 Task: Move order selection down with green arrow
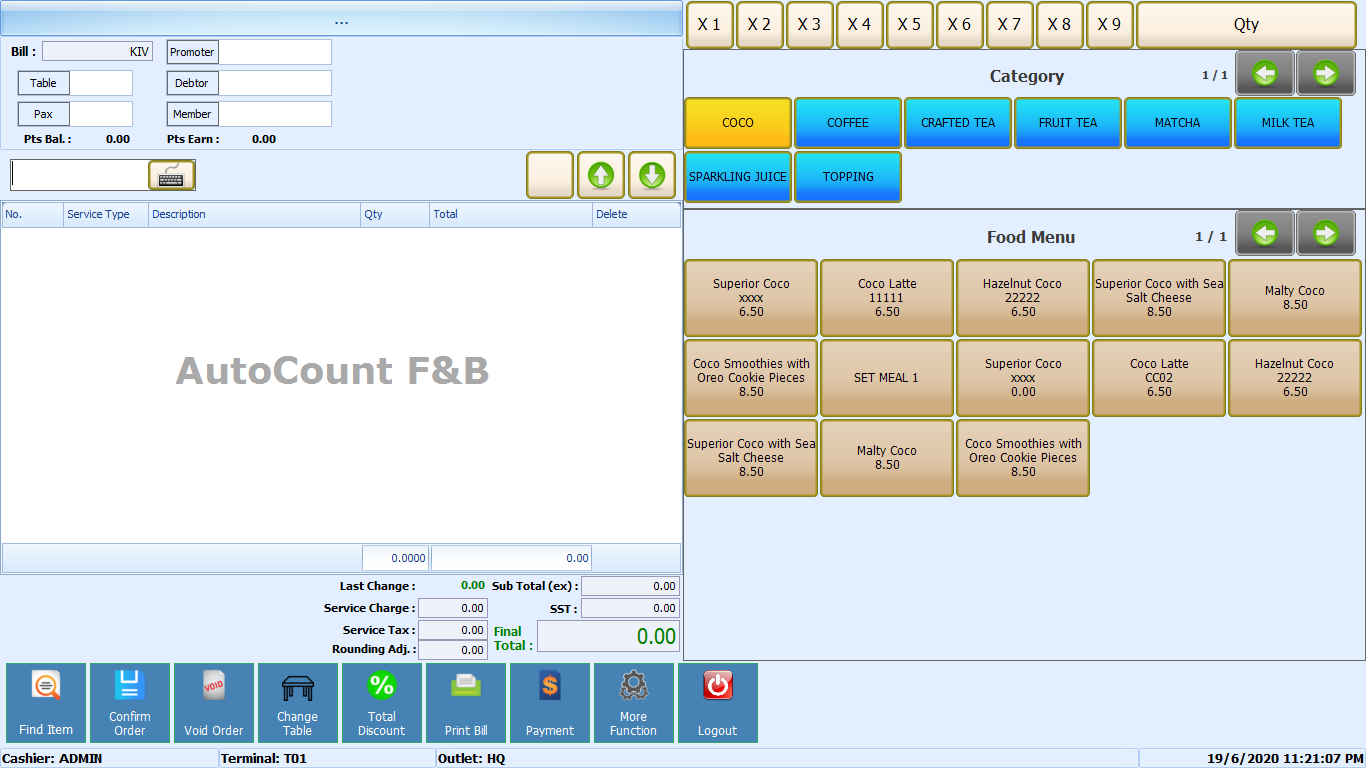point(652,175)
